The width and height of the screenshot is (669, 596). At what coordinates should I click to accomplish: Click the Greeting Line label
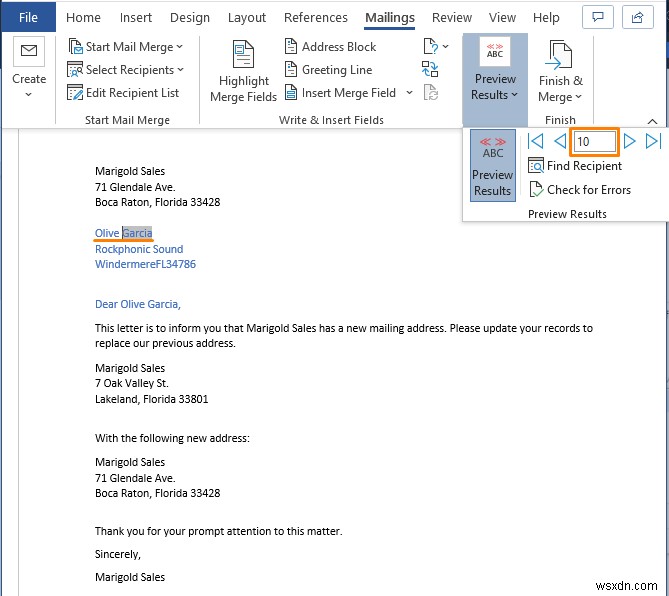tap(337, 69)
